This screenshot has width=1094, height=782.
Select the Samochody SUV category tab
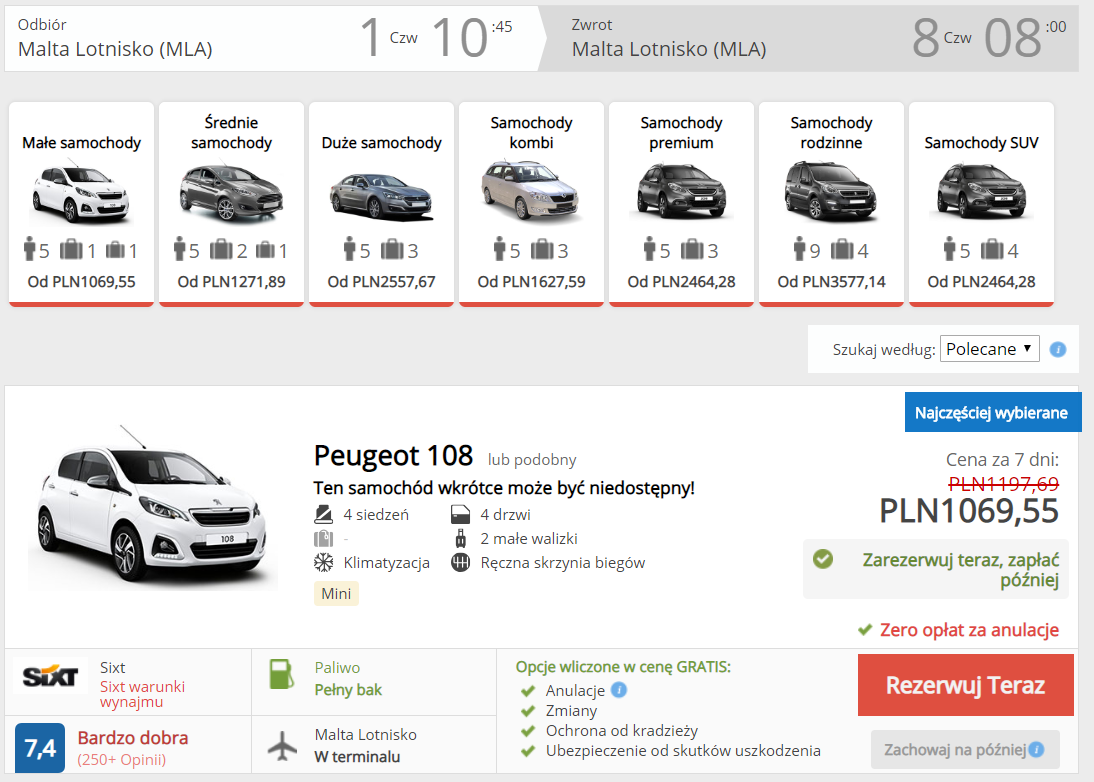[981, 204]
